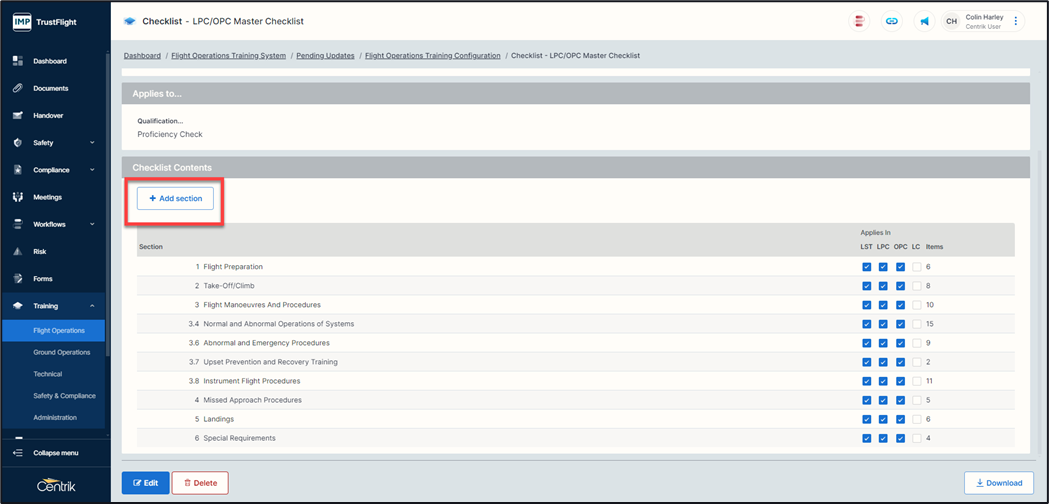Expand the Compliance sidebar submenu
Viewport: 1049px width, 504px height.
coord(92,170)
